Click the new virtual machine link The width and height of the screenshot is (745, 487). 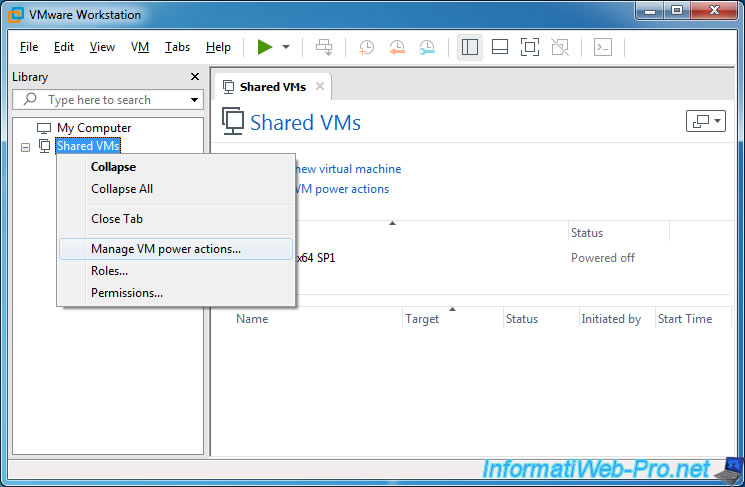pyautogui.click(x=348, y=169)
